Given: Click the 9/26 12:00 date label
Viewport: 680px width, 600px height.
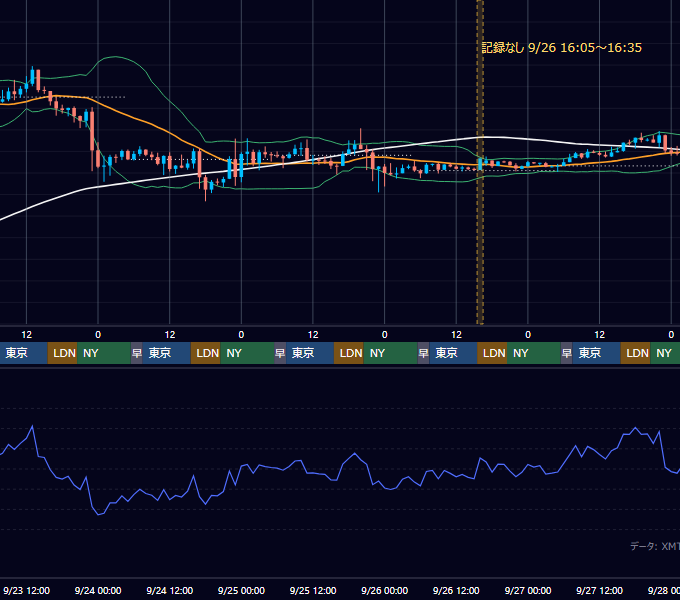Looking at the screenshot, I should click(456, 590).
